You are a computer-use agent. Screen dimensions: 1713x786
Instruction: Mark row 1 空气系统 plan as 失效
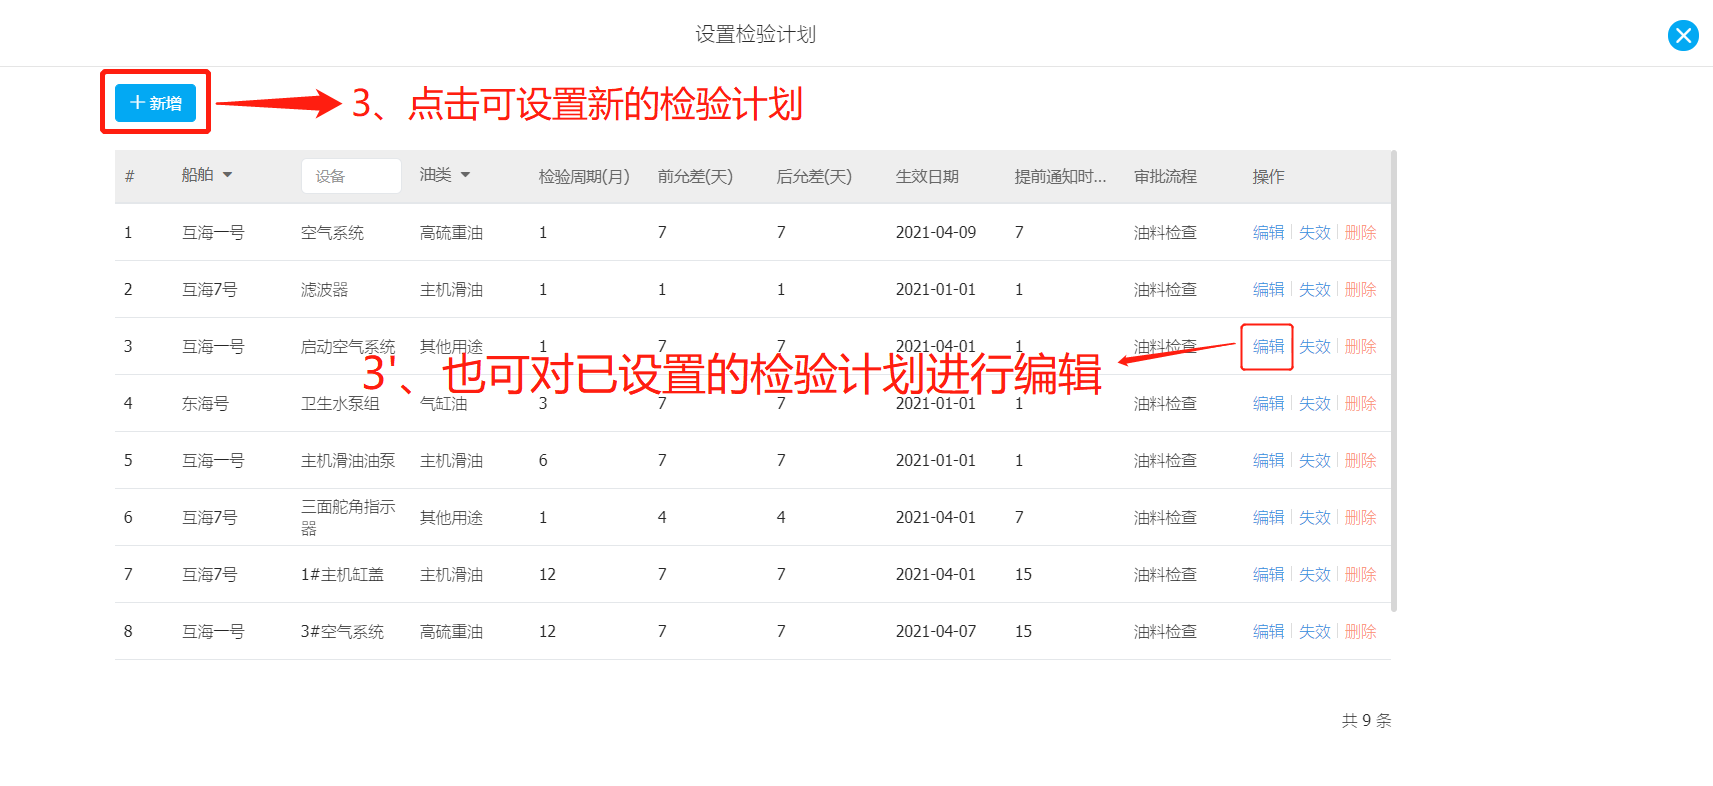point(1314,232)
